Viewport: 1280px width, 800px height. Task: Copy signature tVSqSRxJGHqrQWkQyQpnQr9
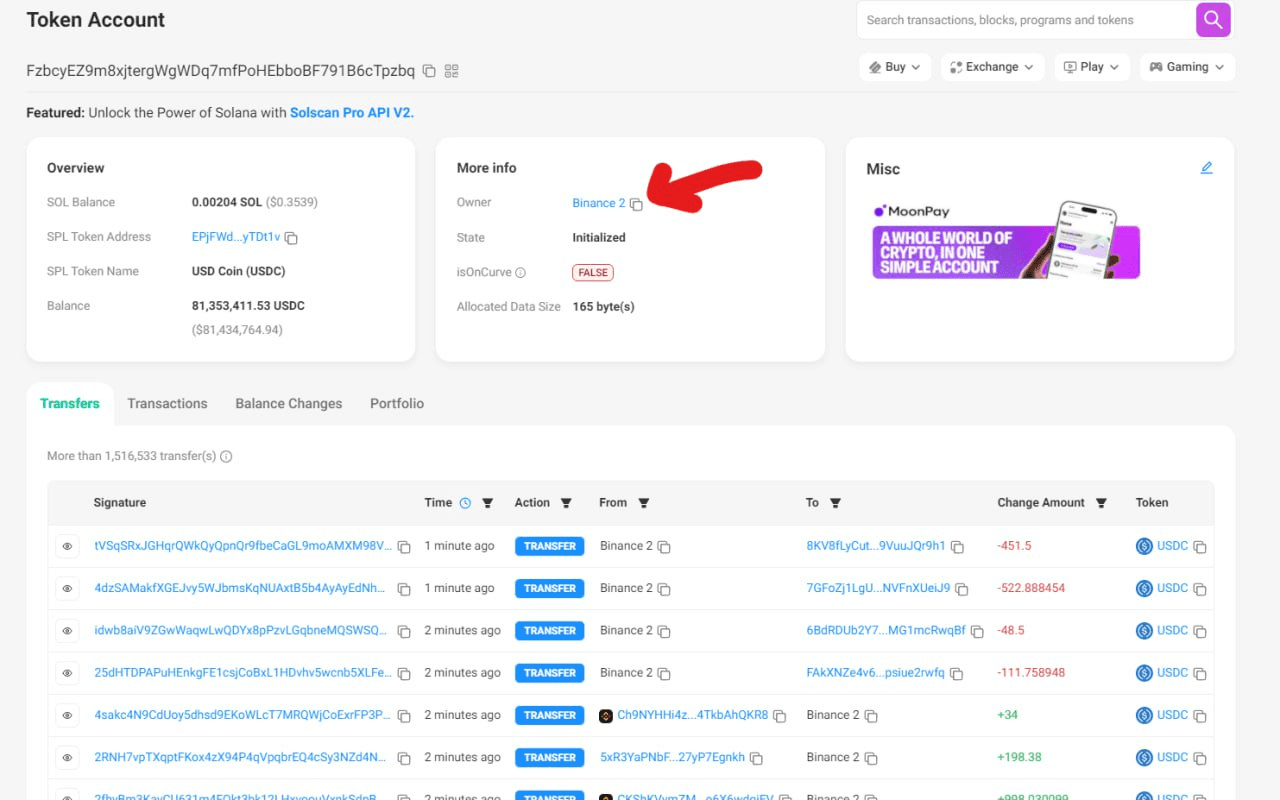coord(404,547)
